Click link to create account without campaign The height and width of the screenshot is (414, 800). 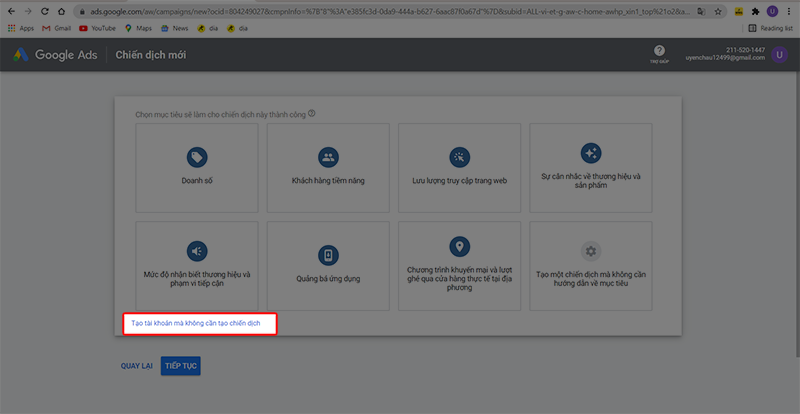pos(196,324)
